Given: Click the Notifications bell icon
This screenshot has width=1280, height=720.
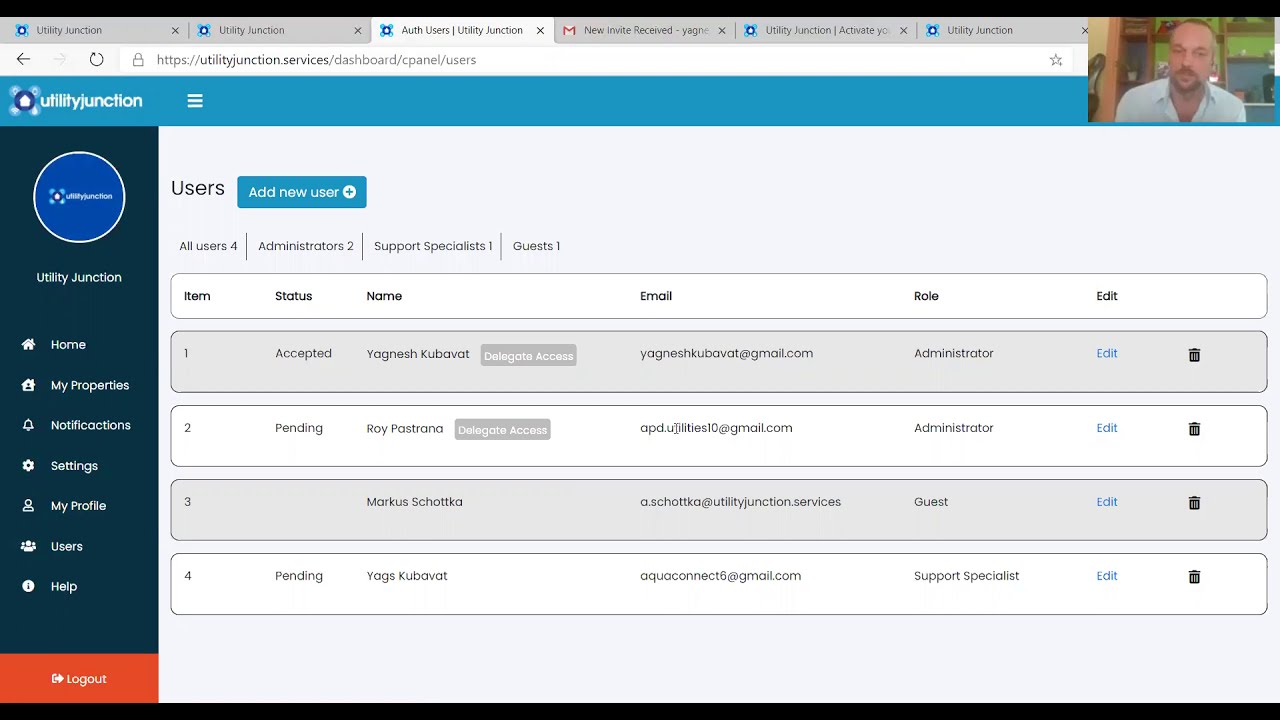Looking at the screenshot, I should (28, 425).
